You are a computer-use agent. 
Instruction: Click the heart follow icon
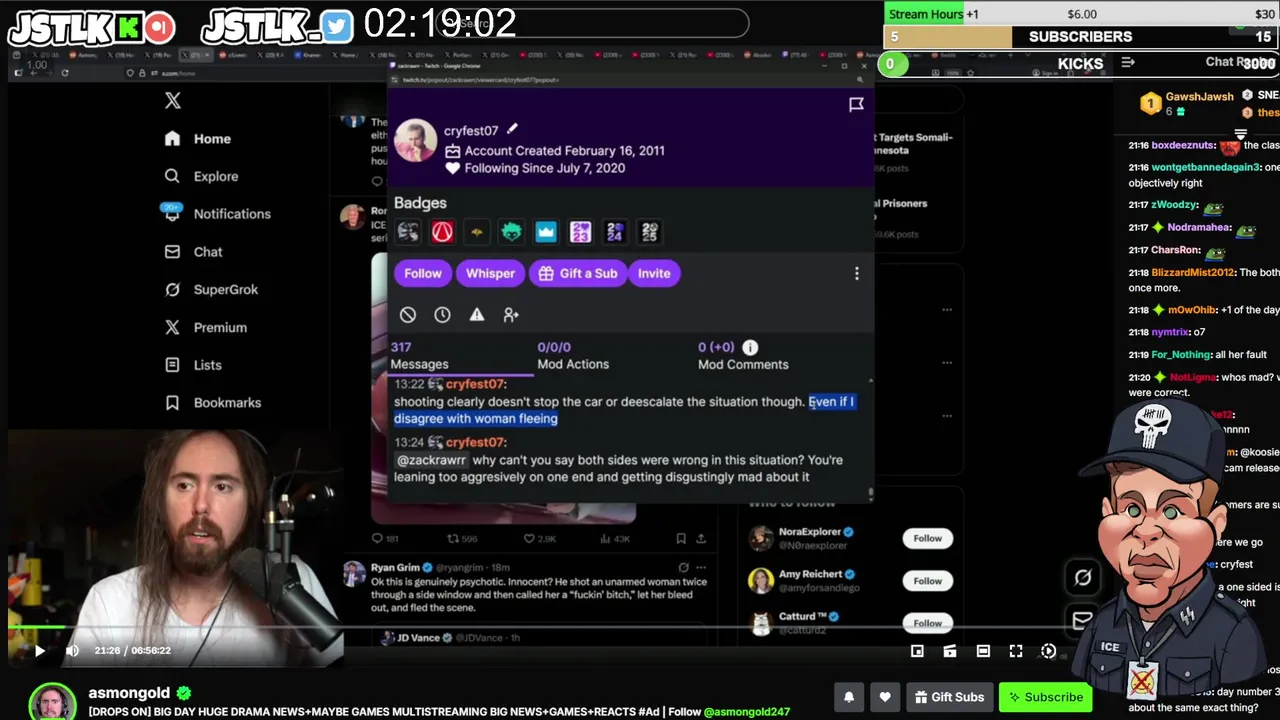tap(885, 697)
